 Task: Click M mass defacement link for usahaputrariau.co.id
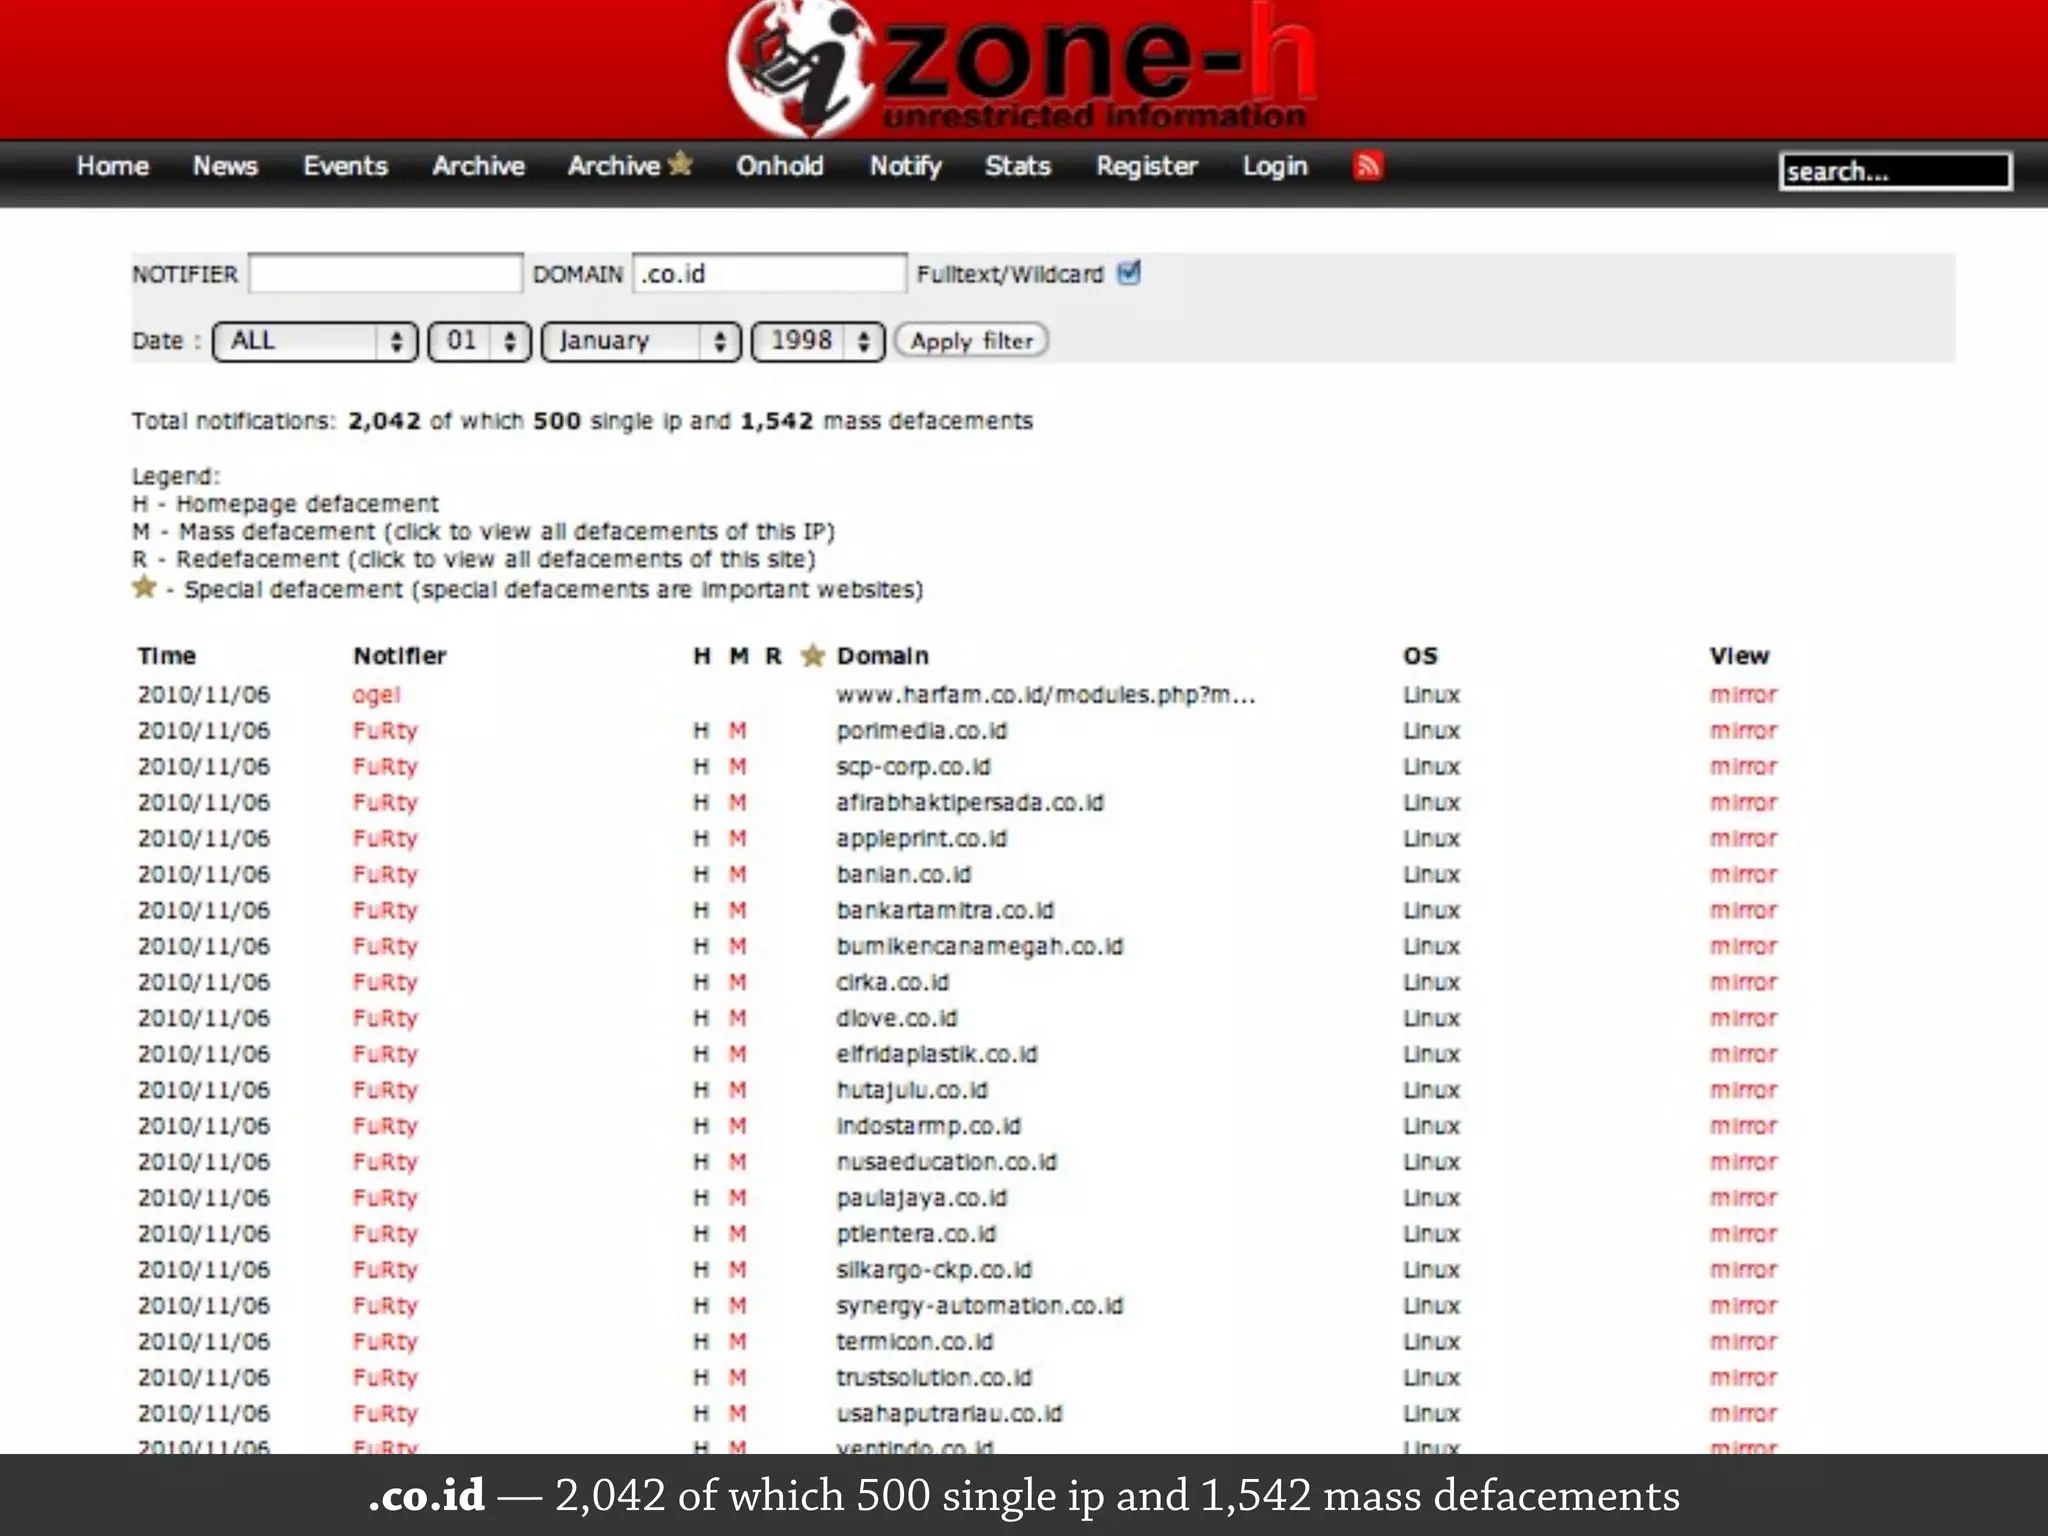tap(738, 1414)
